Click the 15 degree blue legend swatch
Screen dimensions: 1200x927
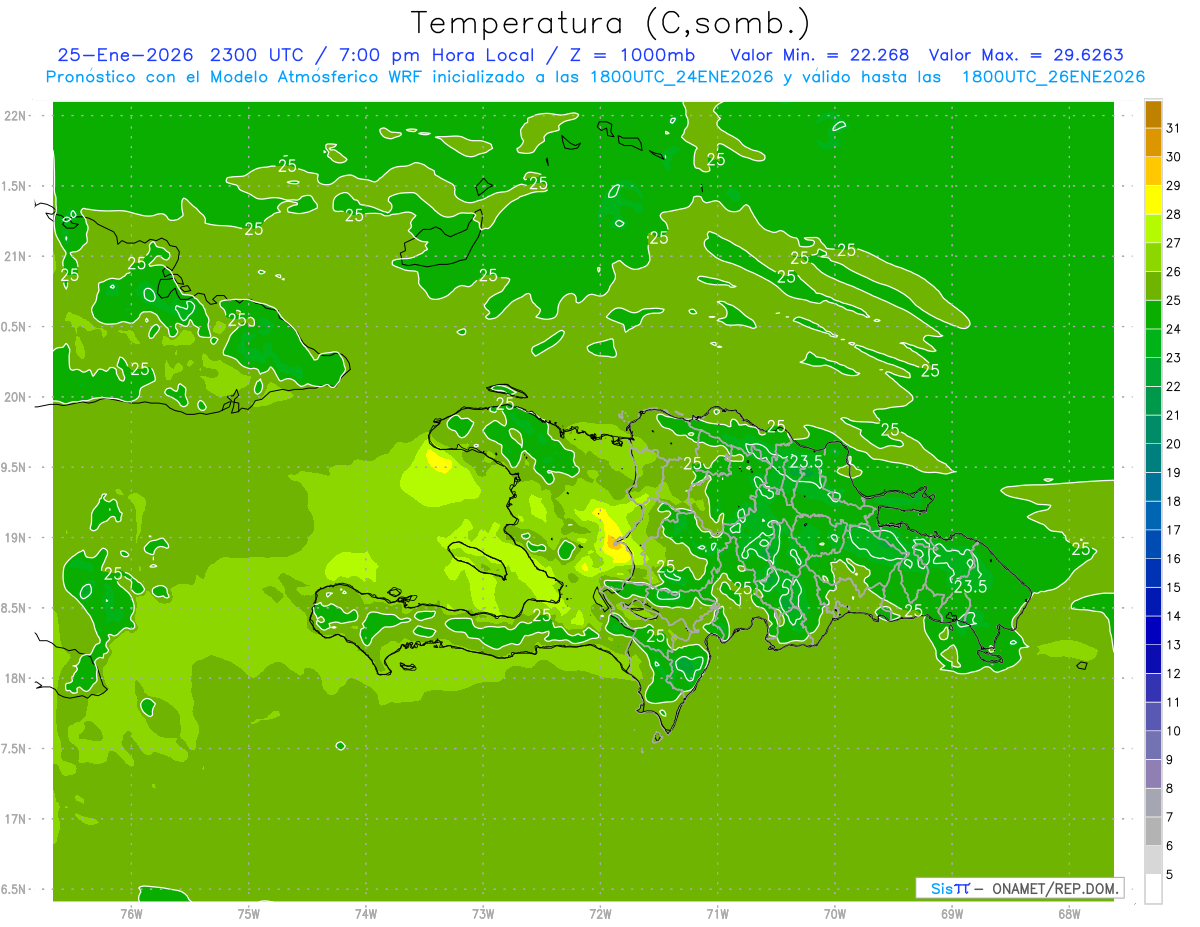1153,573
